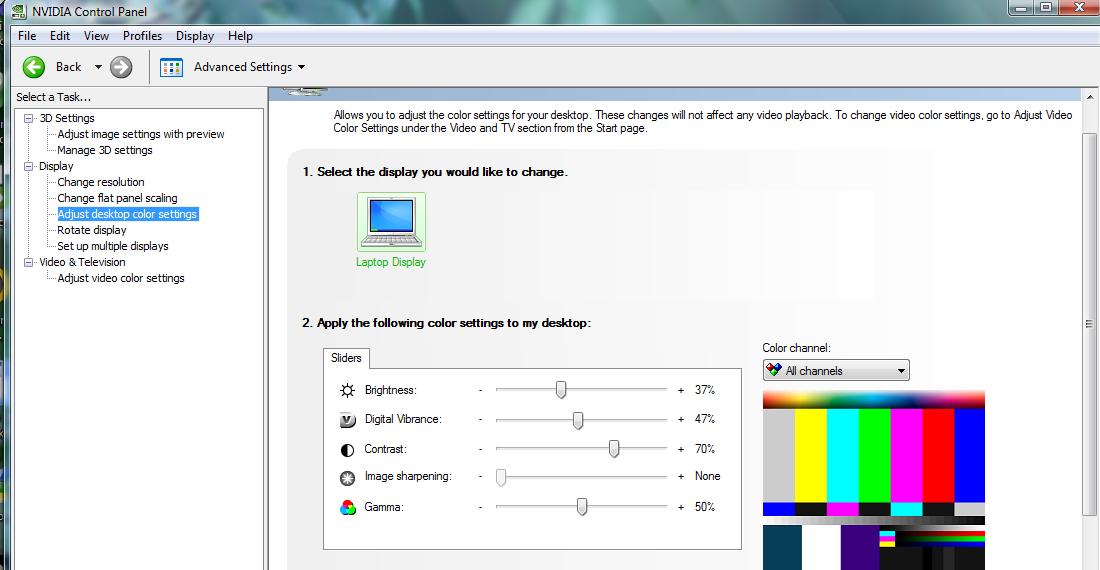Image resolution: width=1100 pixels, height=570 pixels.
Task: Click the gray Forward arrow icon
Action: [121, 67]
